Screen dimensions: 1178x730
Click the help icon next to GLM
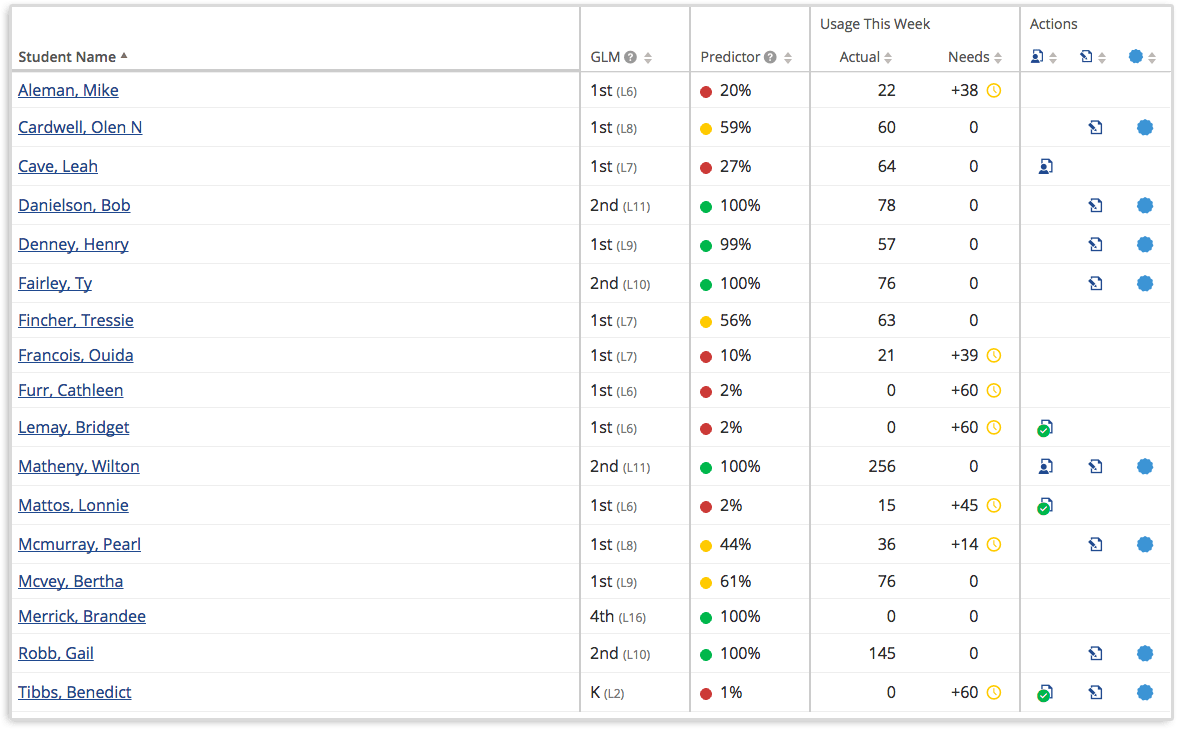631,57
